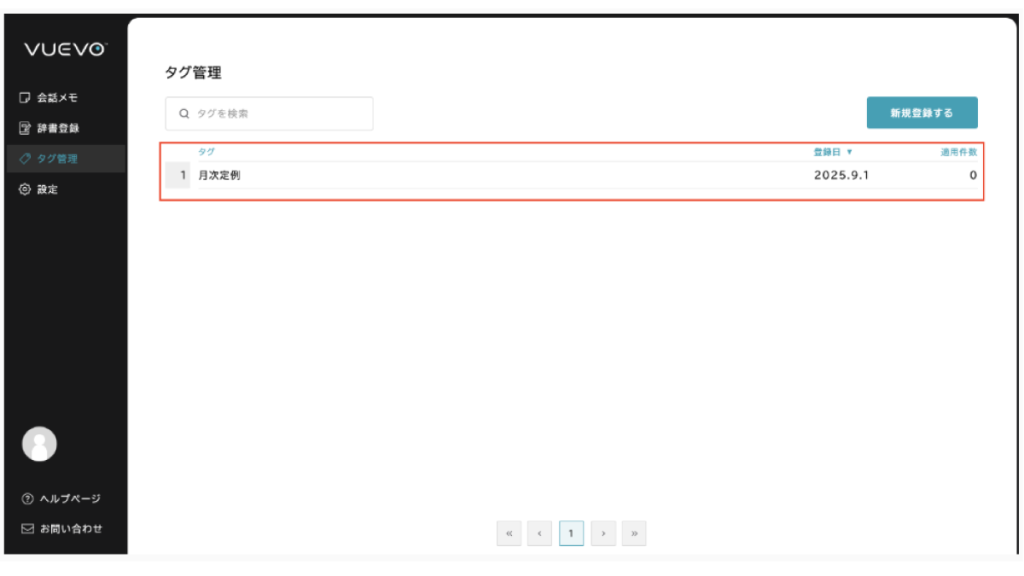The image size is (1024, 576).
Task: Click the search magnifier icon
Action: pyautogui.click(x=184, y=114)
